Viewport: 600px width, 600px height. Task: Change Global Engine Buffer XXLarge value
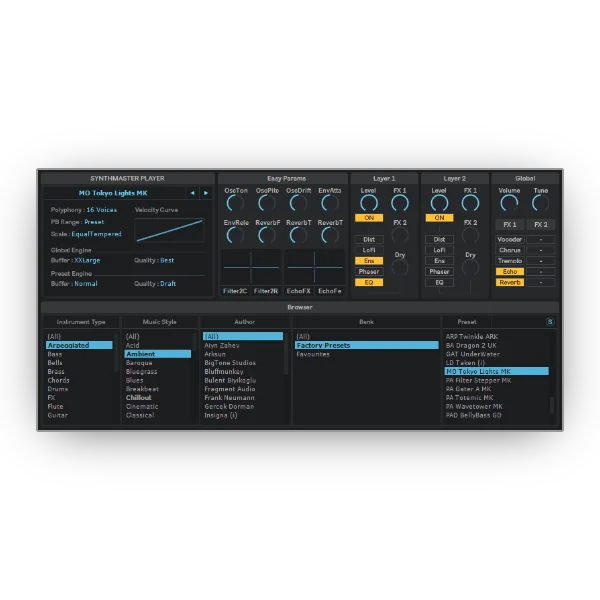(87, 260)
